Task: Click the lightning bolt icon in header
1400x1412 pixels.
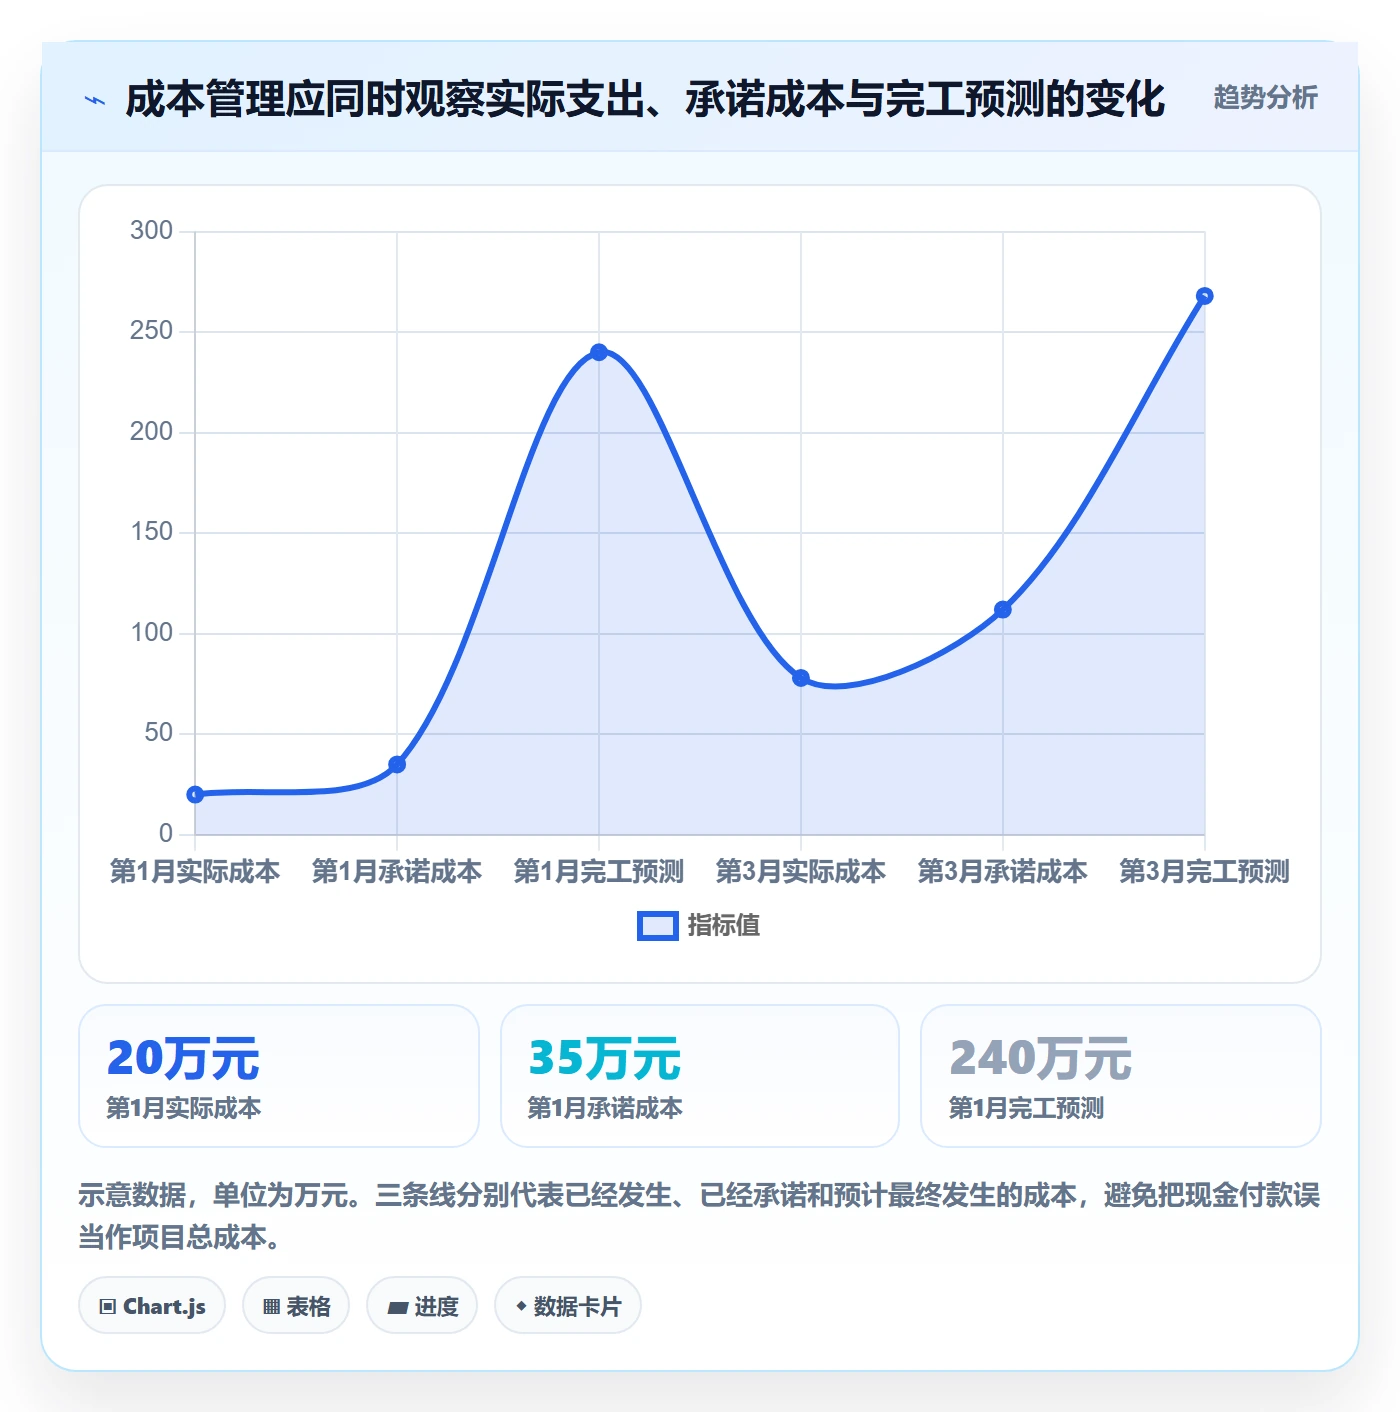Action: (x=95, y=100)
